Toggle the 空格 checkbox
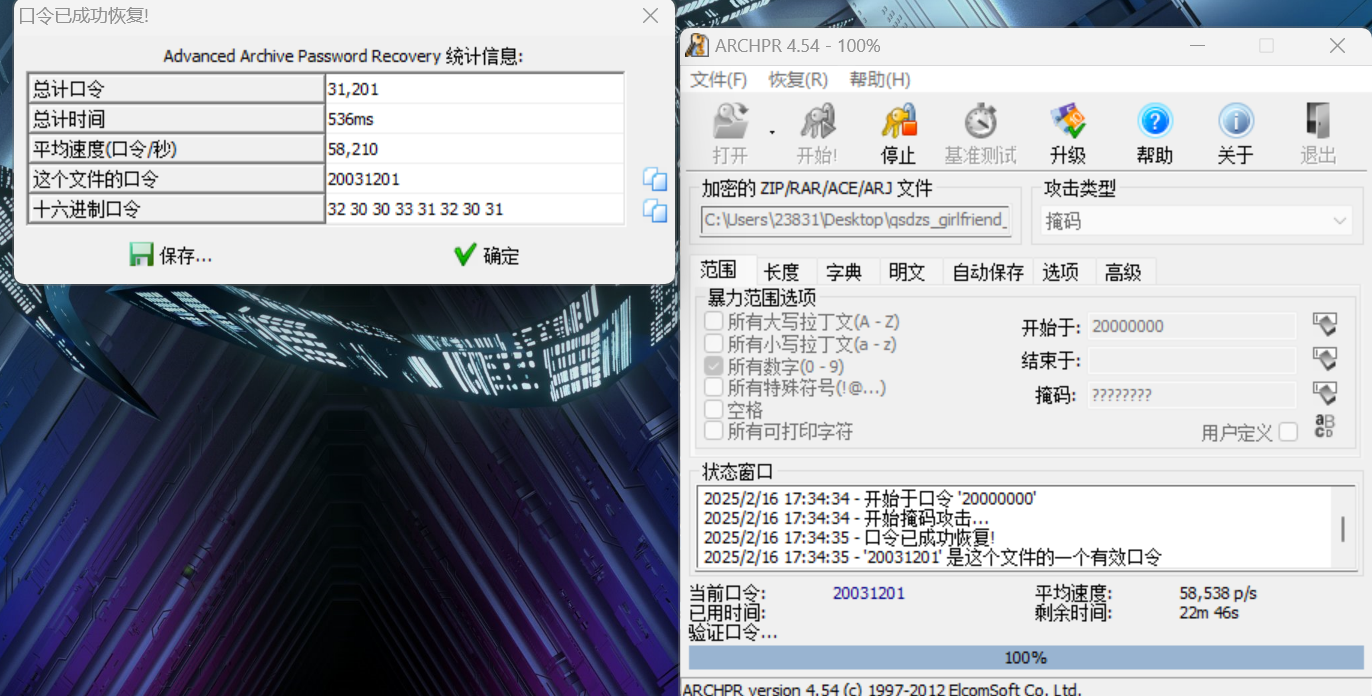 pyautogui.click(x=714, y=409)
